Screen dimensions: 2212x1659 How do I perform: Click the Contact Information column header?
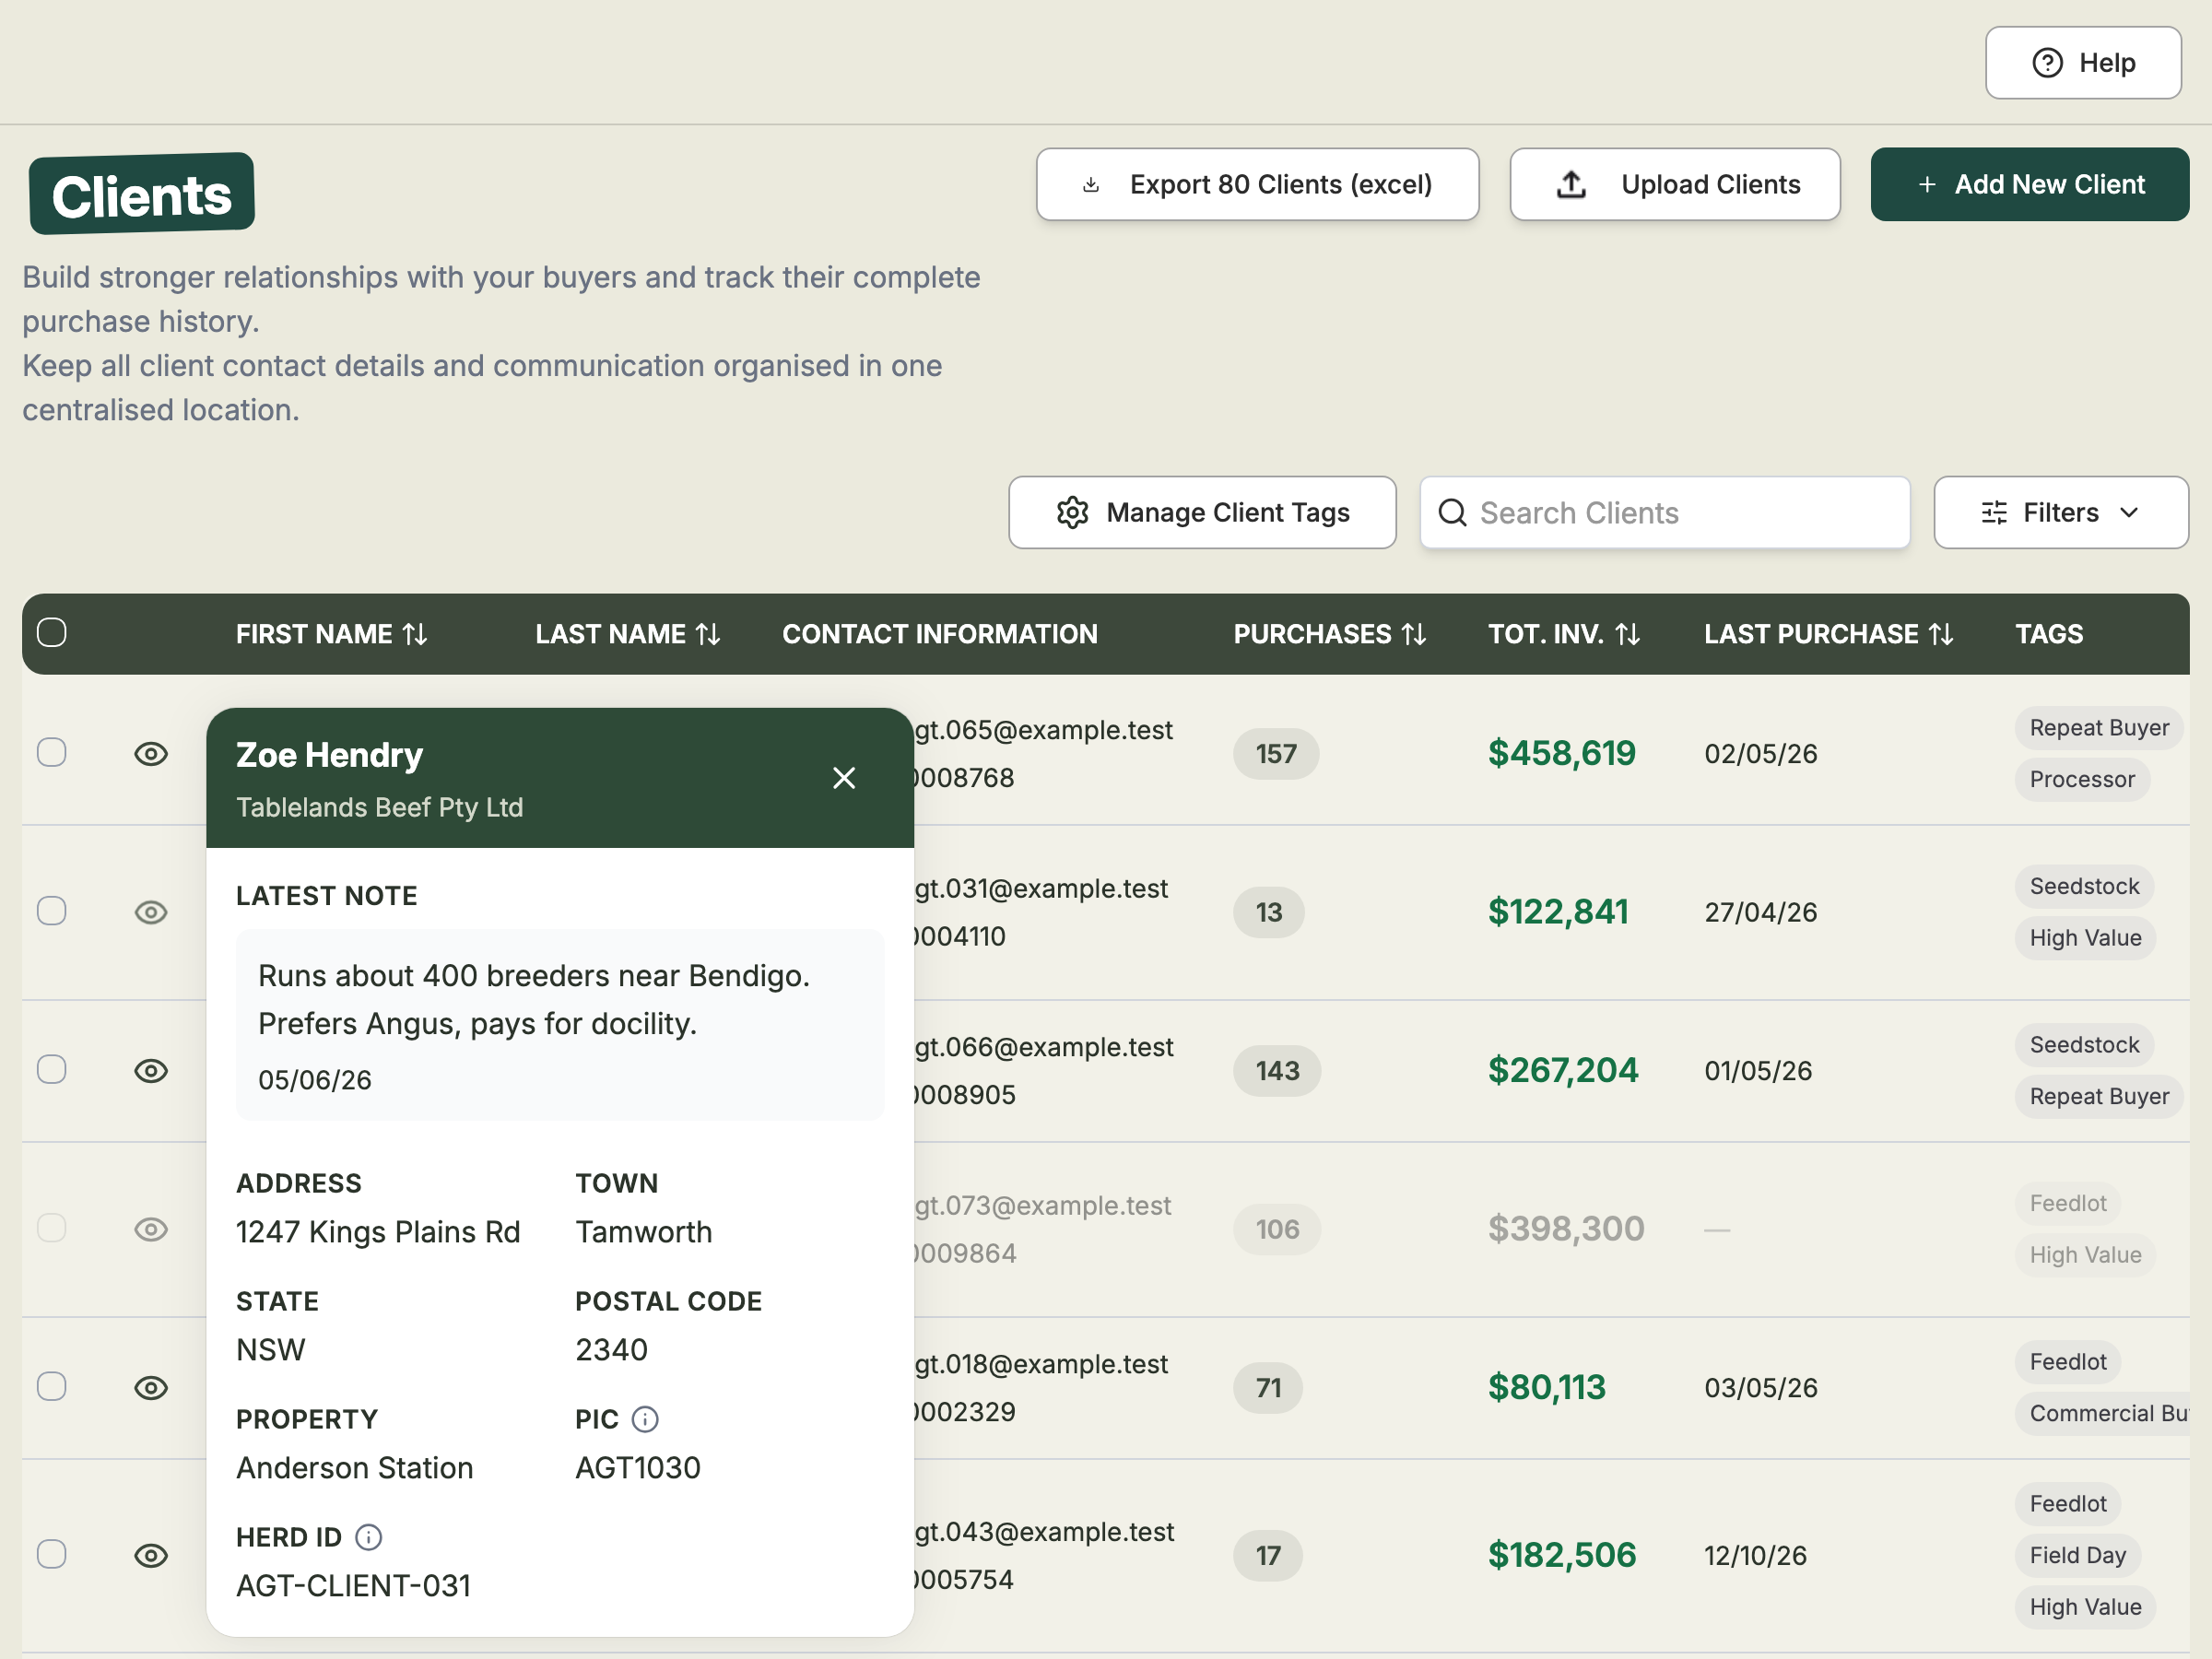(939, 634)
